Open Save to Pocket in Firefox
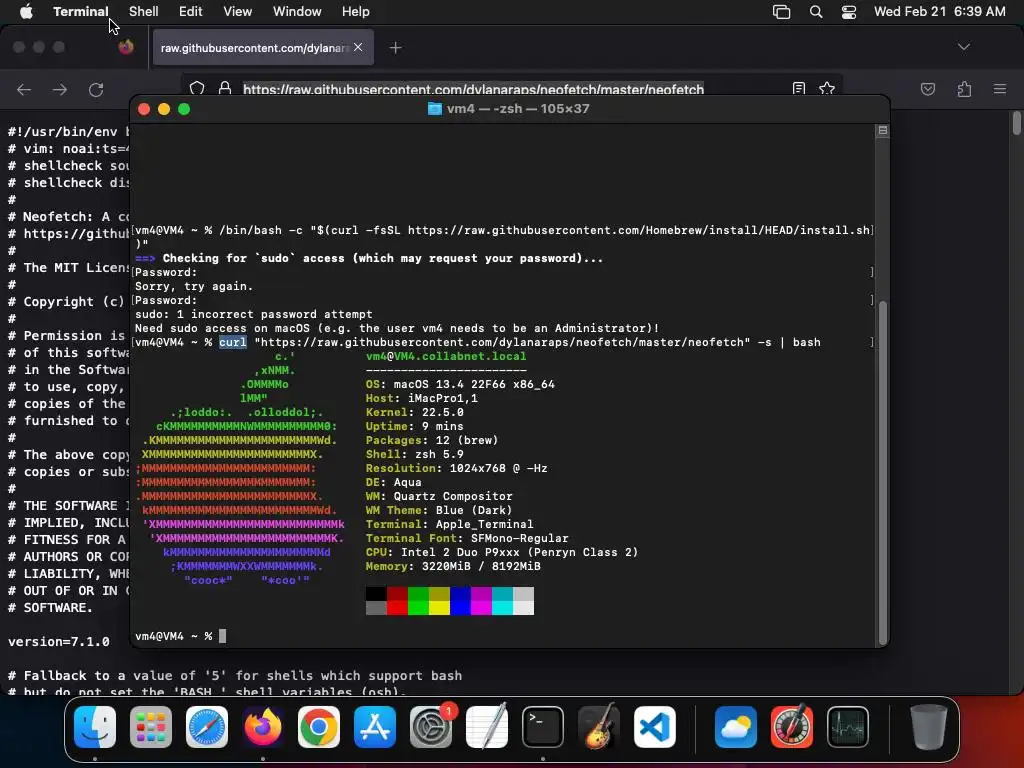 pos(927,89)
